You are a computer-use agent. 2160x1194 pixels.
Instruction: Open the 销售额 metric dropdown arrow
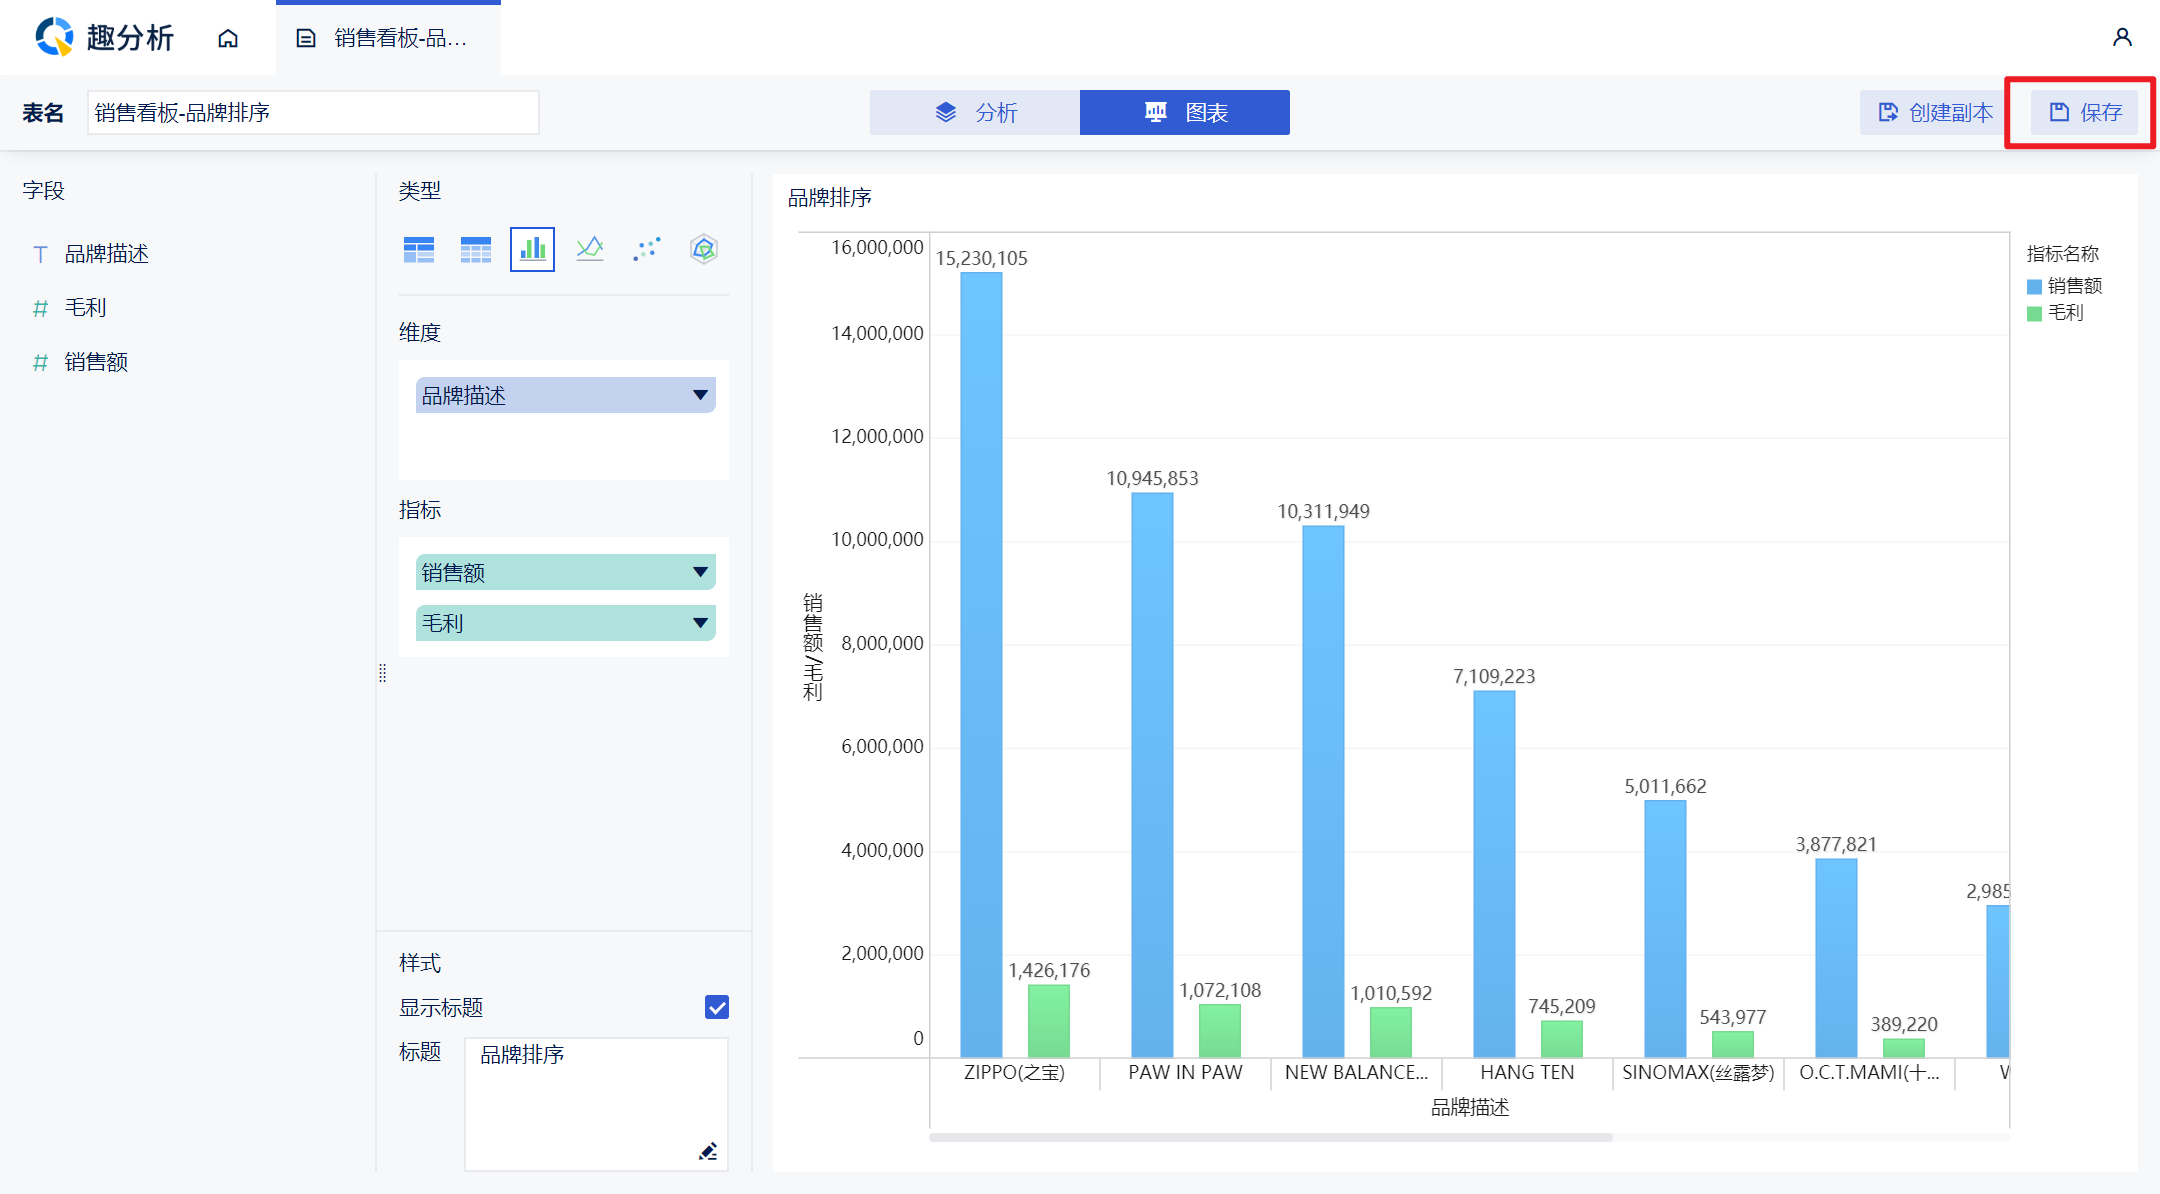pos(700,572)
